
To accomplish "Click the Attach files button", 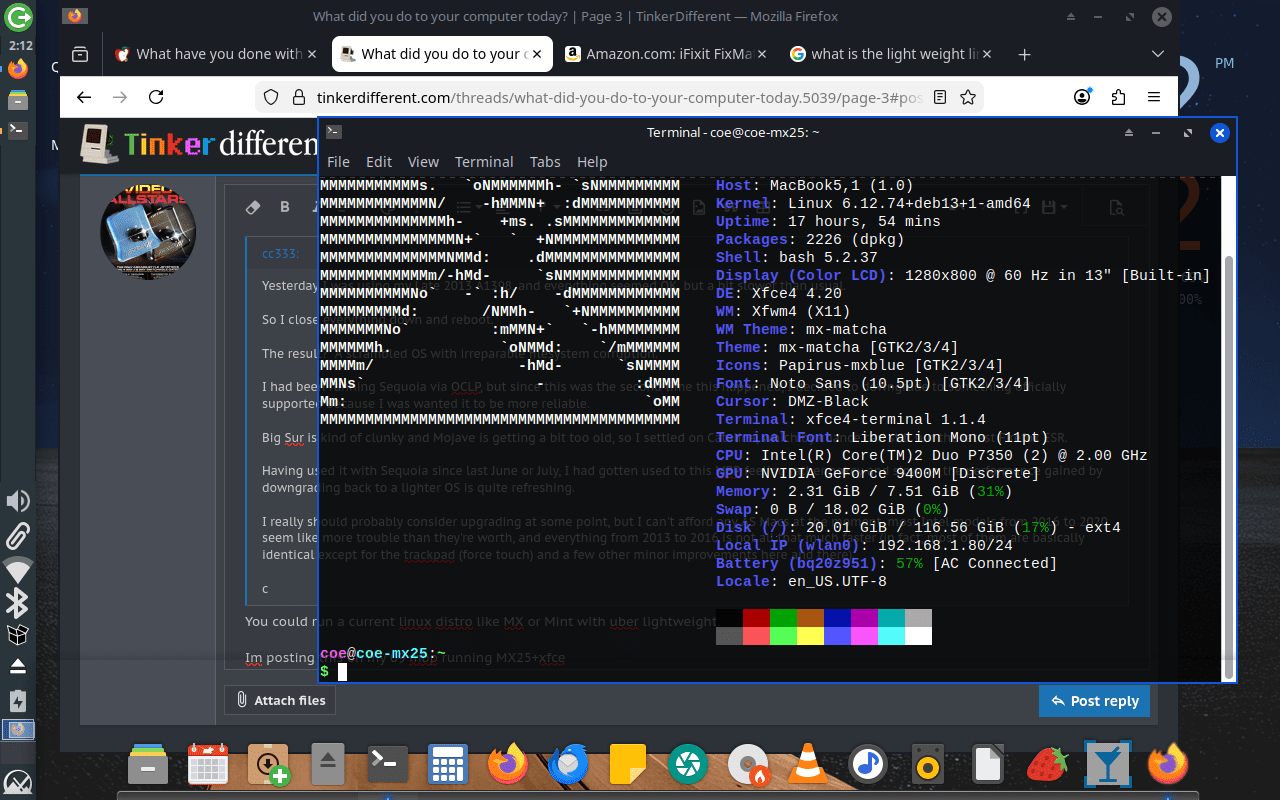I will (280, 701).
